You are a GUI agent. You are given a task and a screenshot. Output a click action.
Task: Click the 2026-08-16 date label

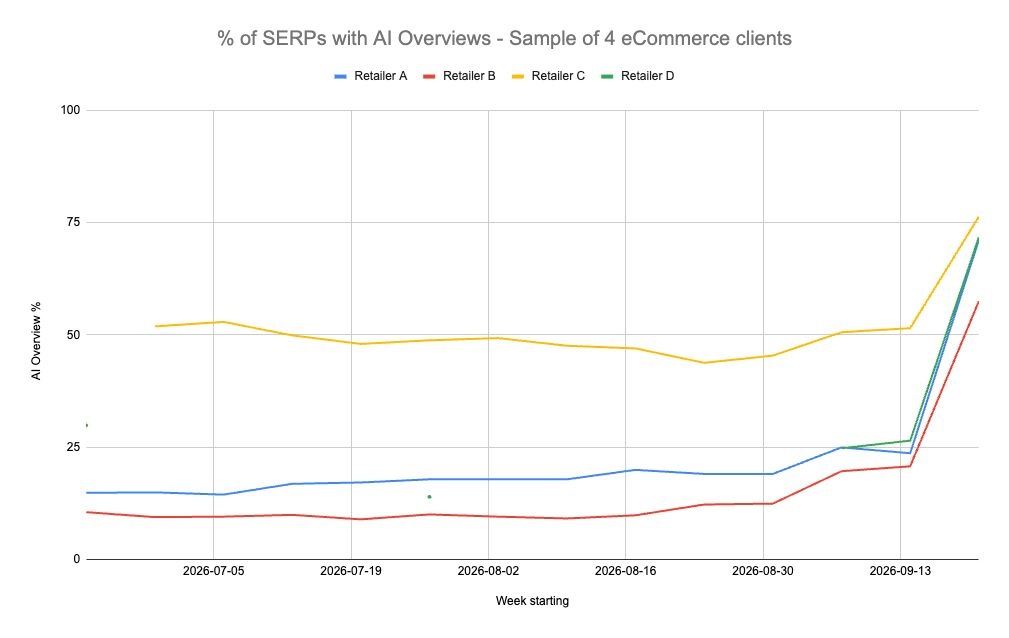625,571
